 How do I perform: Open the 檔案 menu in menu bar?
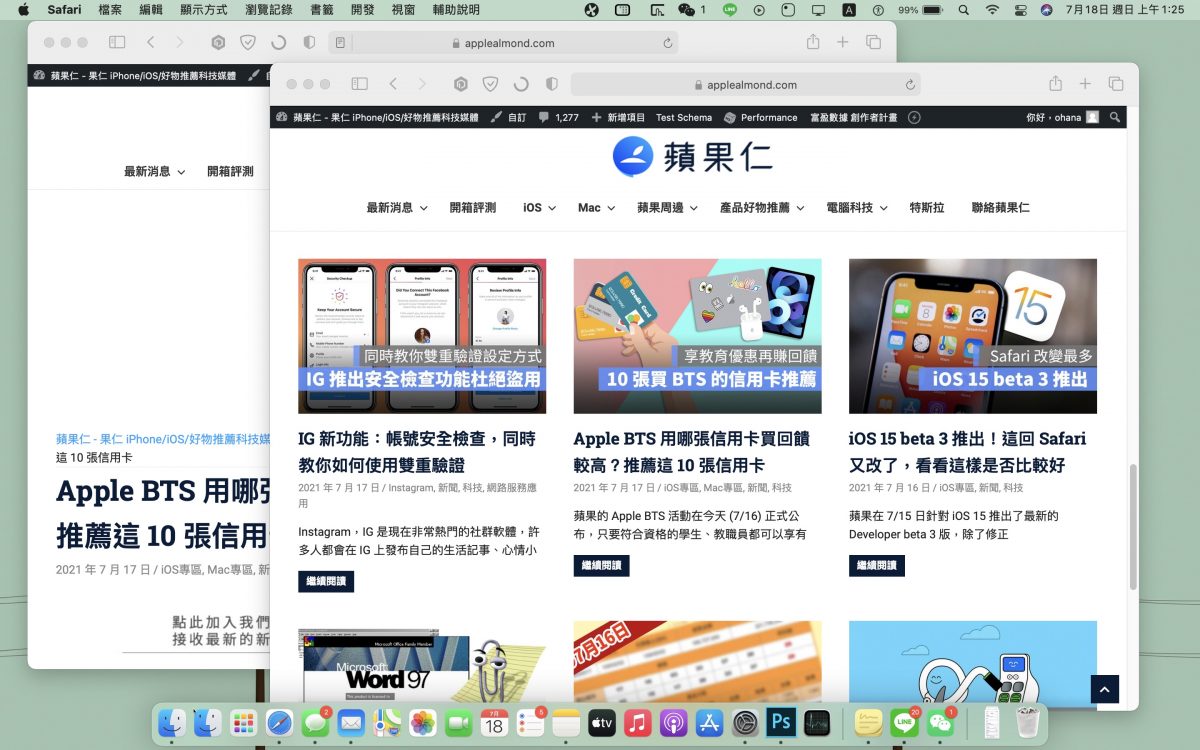(111, 10)
